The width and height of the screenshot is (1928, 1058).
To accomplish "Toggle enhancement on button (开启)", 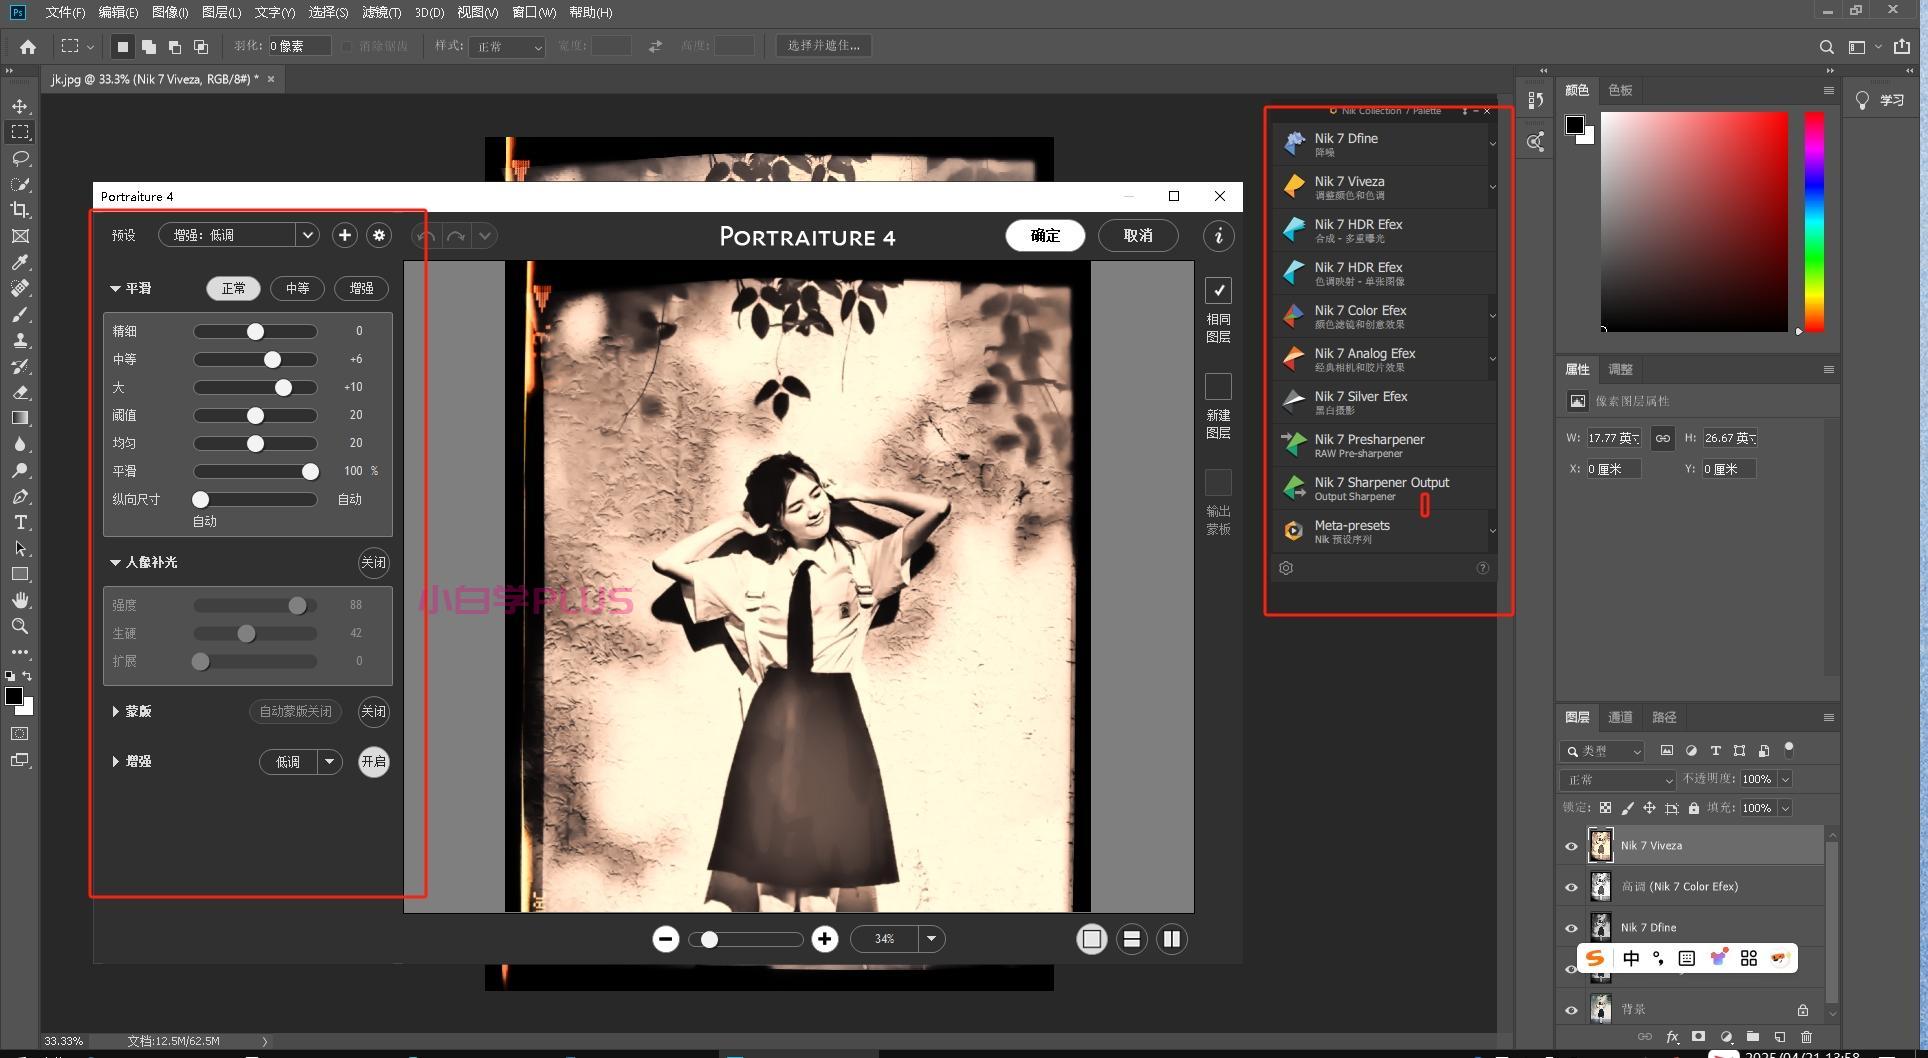I will tap(374, 762).
